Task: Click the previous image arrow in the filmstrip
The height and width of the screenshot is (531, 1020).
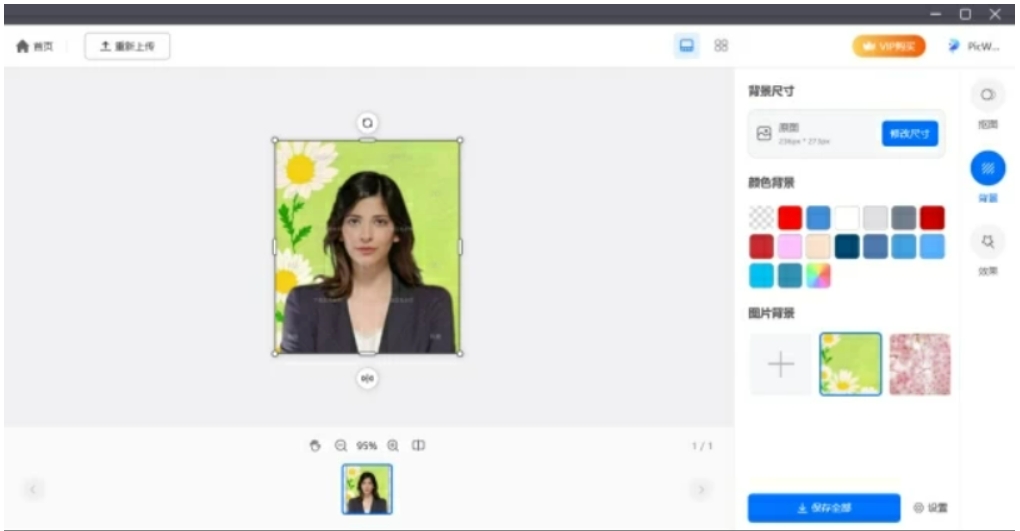Action: coord(33,489)
